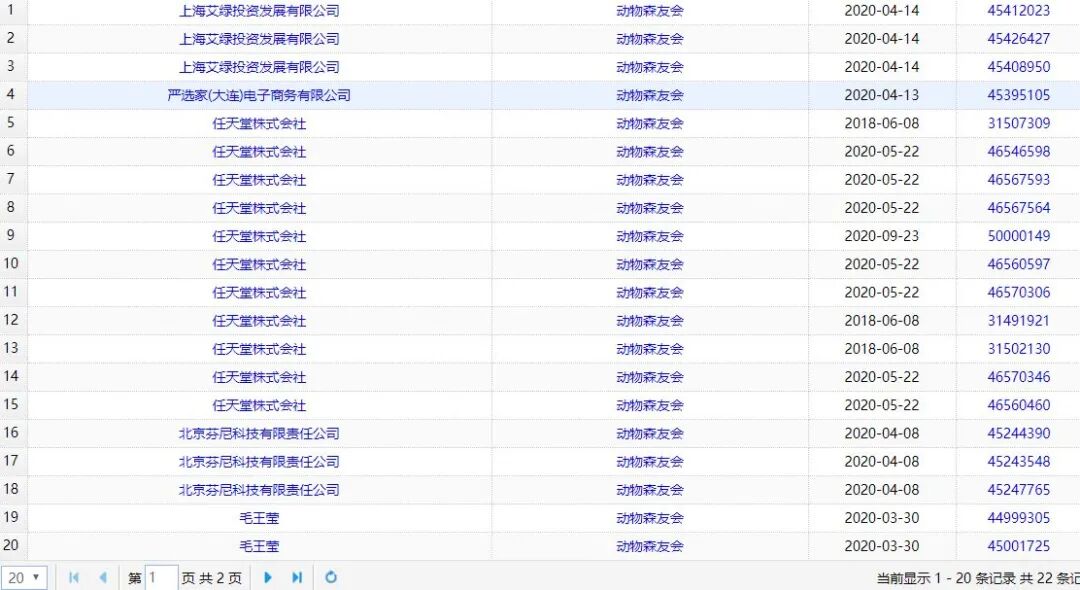Open registration number 45247765
The image size is (1080, 590).
[x=1019, y=490]
